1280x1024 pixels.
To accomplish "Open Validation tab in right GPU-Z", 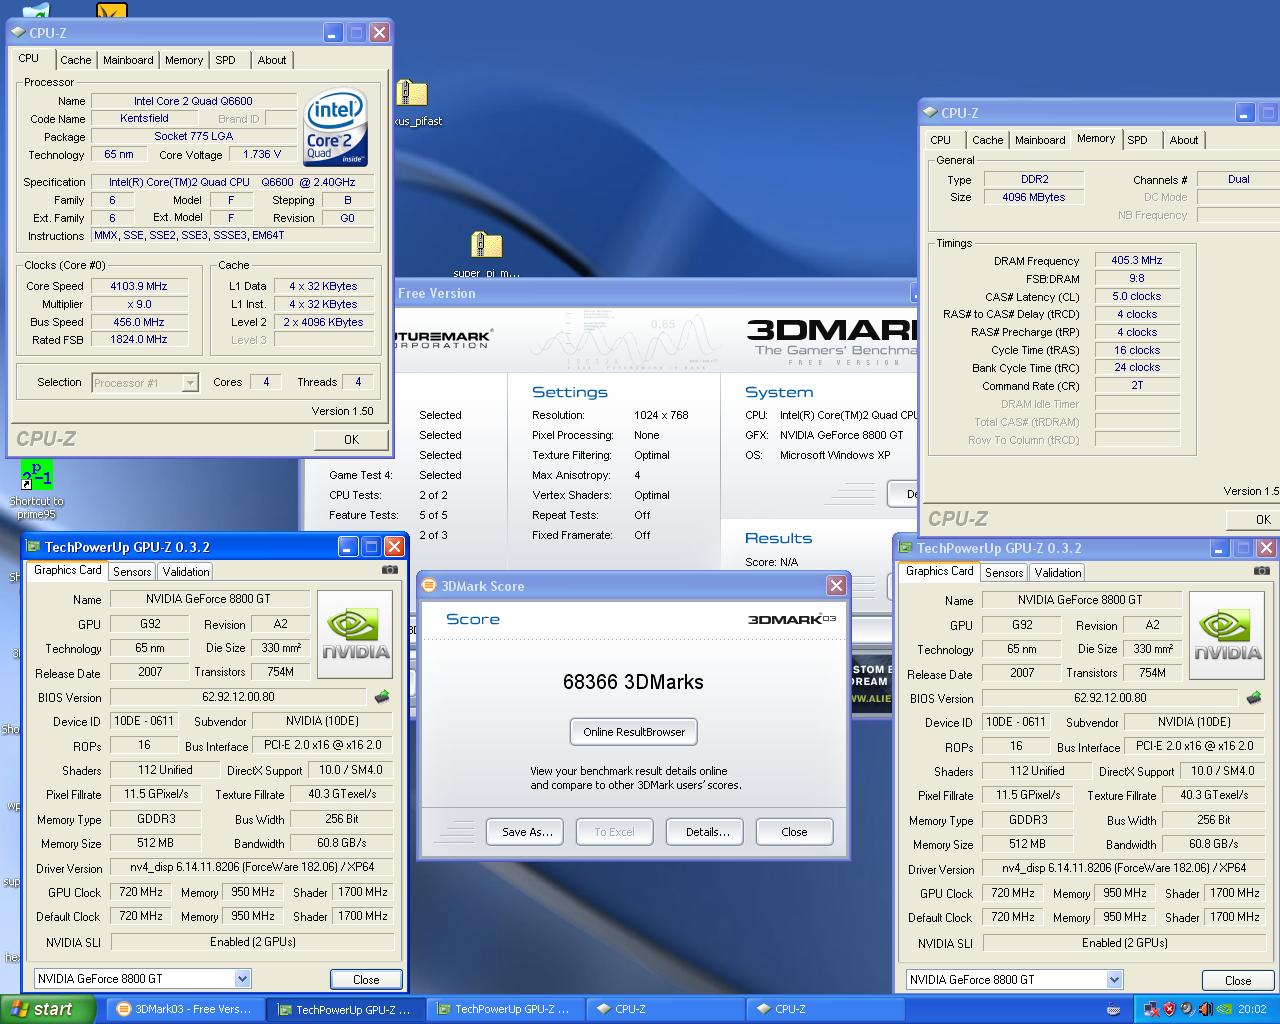I will pos(1058,573).
